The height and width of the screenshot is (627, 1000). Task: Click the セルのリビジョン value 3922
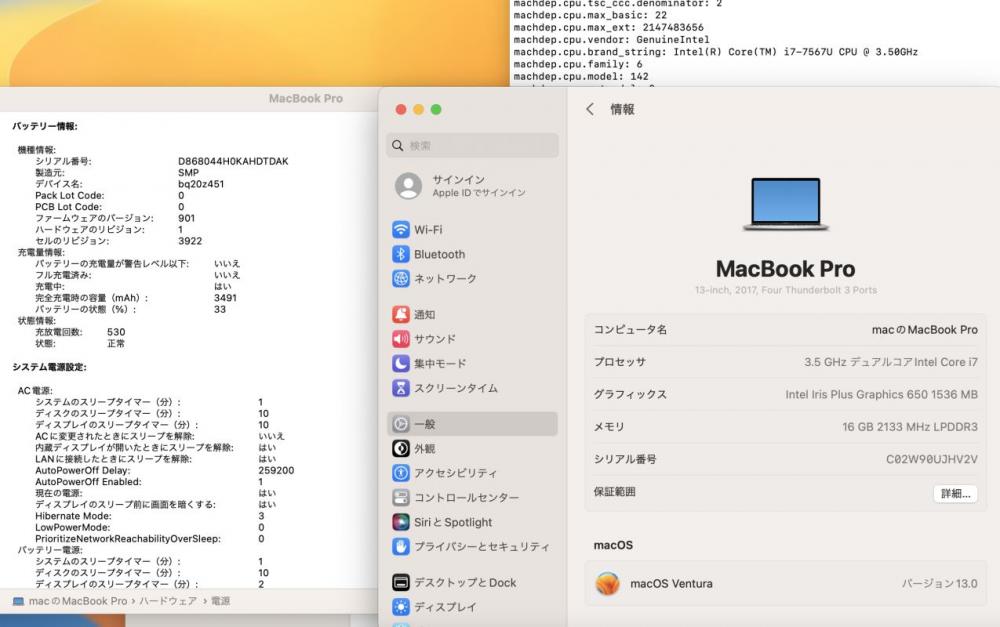pyautogui.click(x=190, y=241)
